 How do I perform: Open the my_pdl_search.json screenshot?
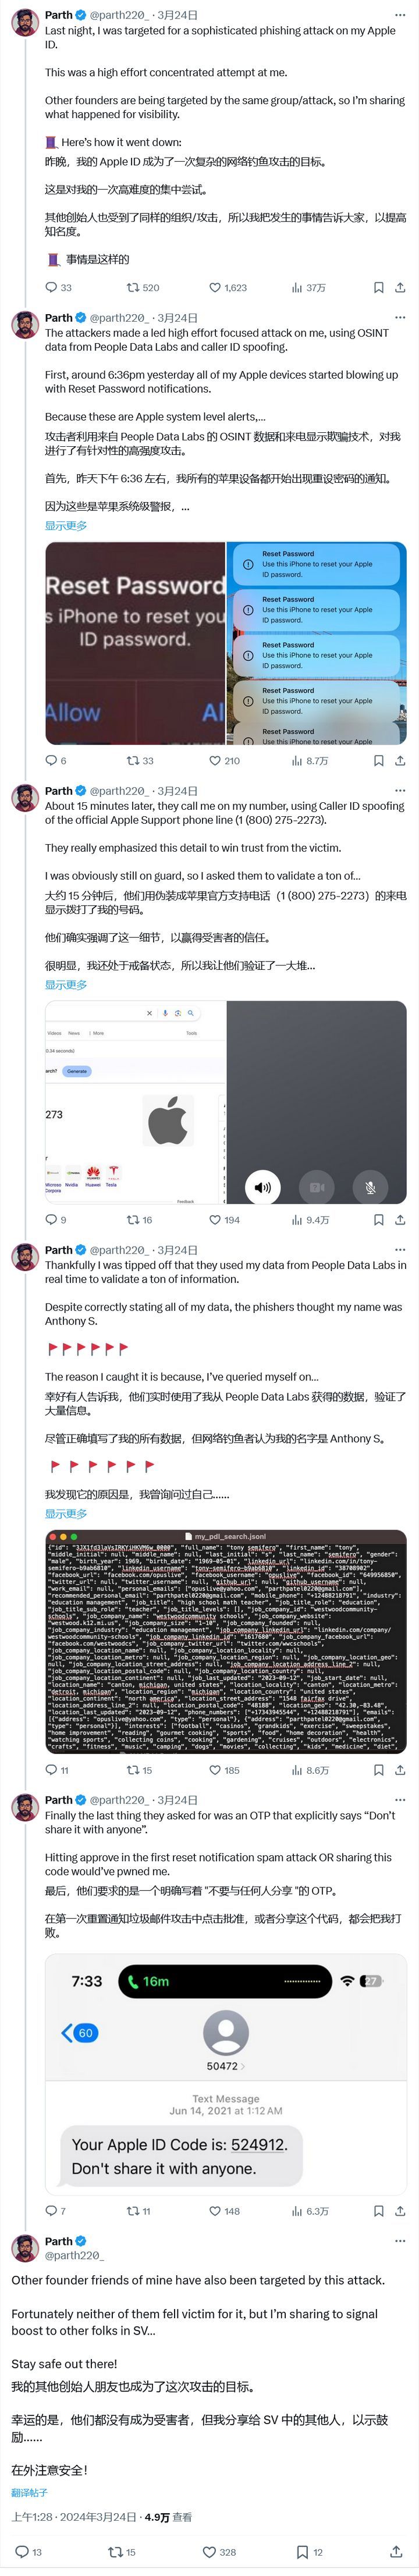(226, 1641)
